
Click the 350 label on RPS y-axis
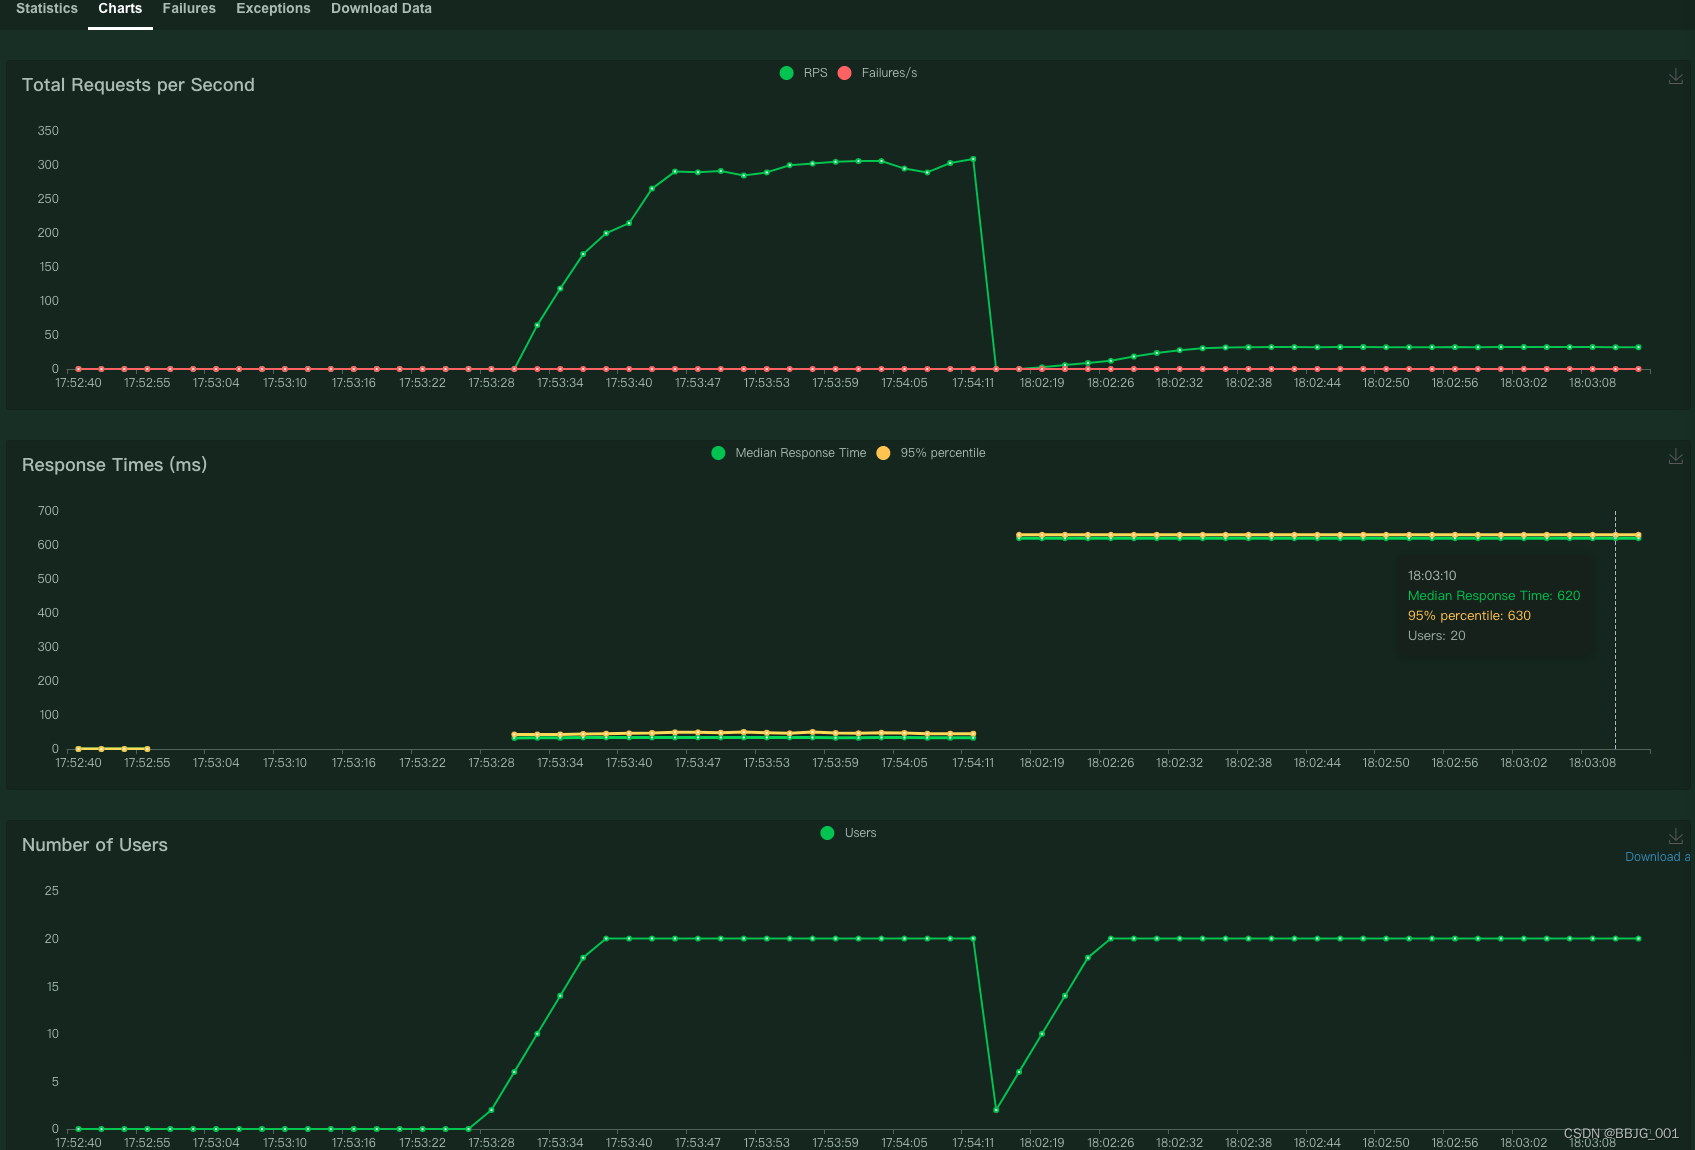(x=48, y=131)
